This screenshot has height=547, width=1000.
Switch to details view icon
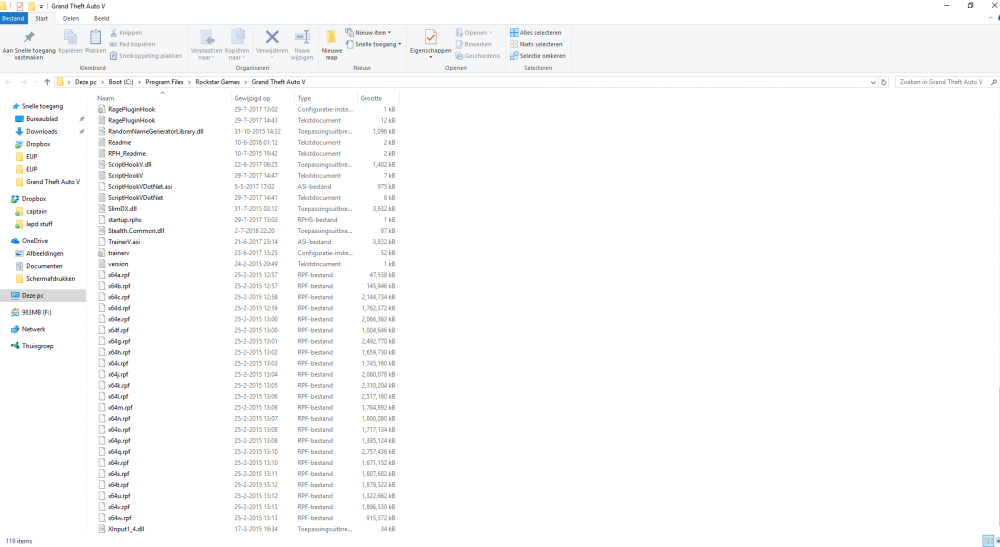pyautogui.click(x=988, y=541)
